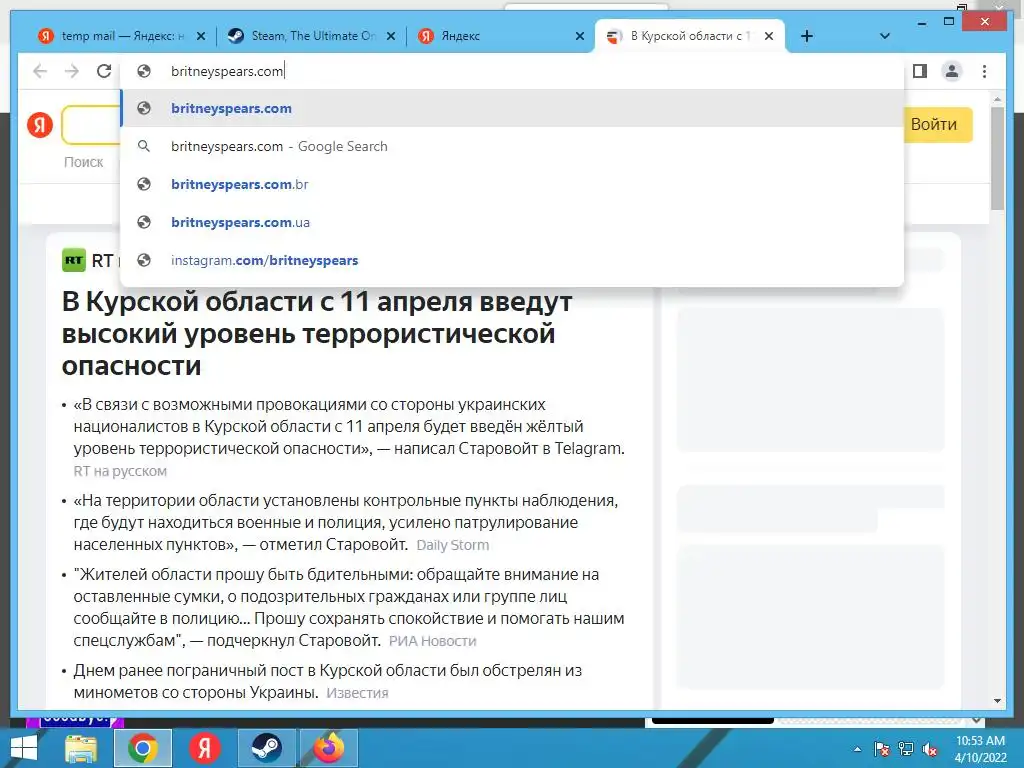Close the Steam tab
The width and height of the screenshot is (1024, 768).
tap(391, 37)
